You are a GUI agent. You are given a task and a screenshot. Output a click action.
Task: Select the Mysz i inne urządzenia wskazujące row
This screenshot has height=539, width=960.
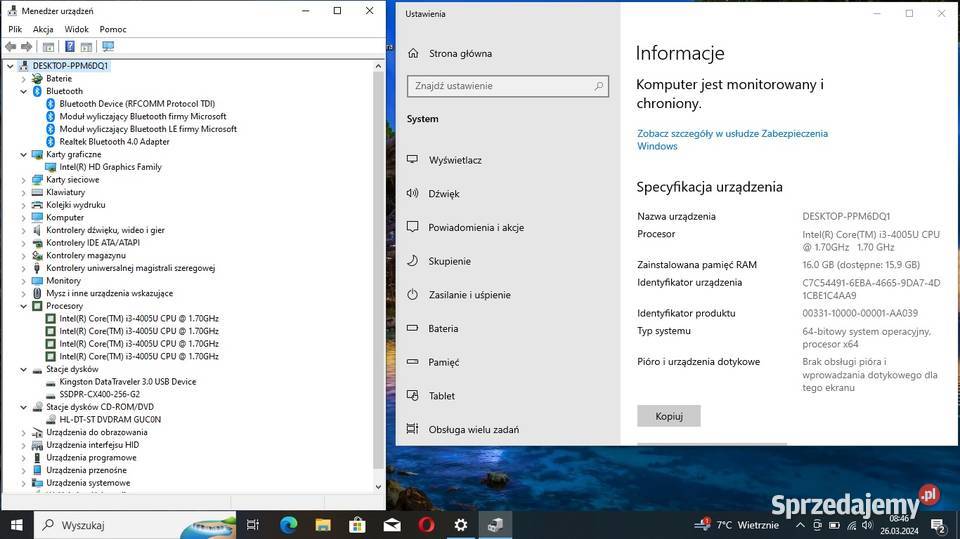coord(109,293)
